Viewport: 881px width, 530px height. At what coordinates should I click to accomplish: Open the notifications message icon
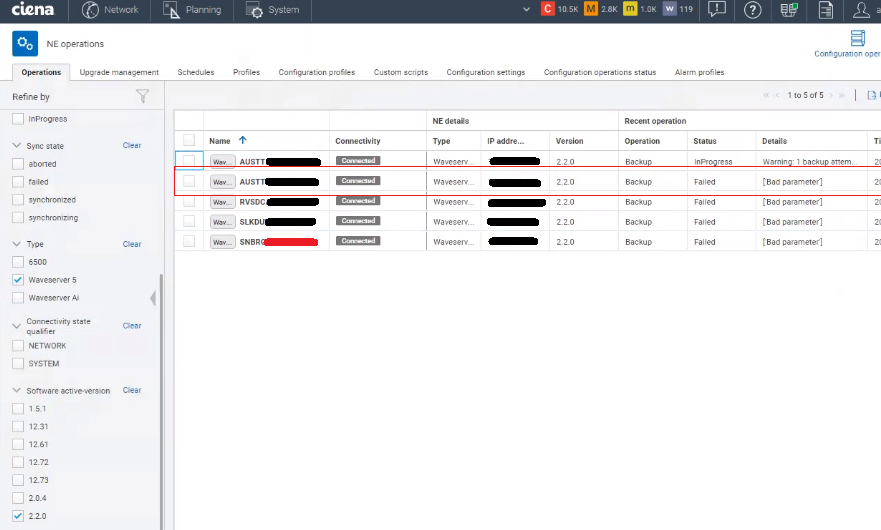click(716, 10)
